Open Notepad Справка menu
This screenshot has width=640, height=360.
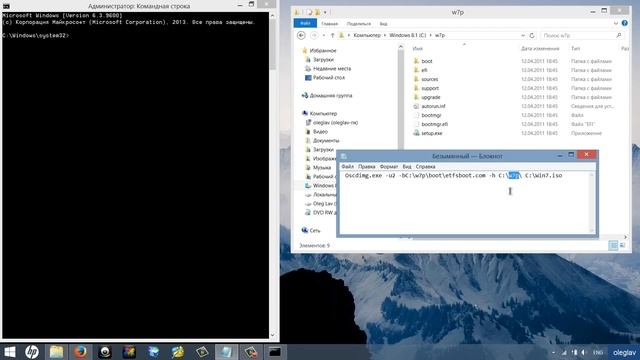pos(425,167)
